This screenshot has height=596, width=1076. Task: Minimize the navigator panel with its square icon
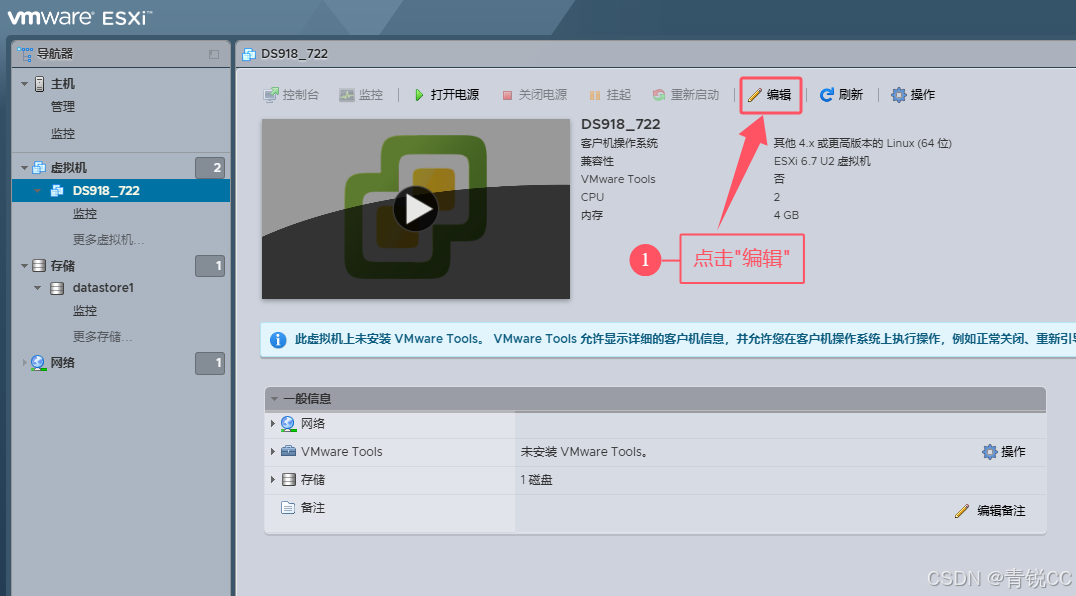214,54
